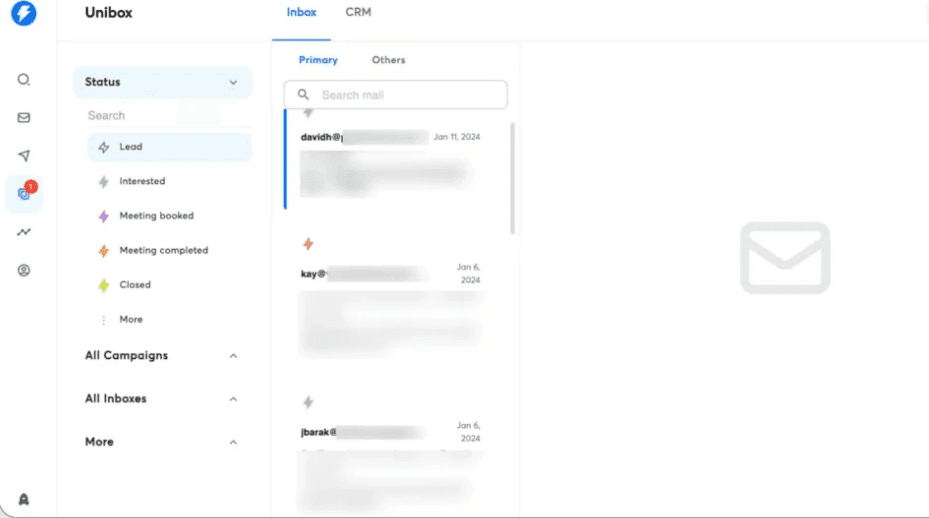Click the three-dot icon beside More
This screenshot has width=929, height=518.
coord(104,319)
